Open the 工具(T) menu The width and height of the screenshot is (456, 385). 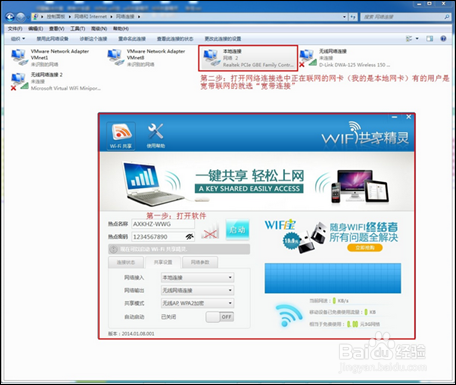[77, 29]
